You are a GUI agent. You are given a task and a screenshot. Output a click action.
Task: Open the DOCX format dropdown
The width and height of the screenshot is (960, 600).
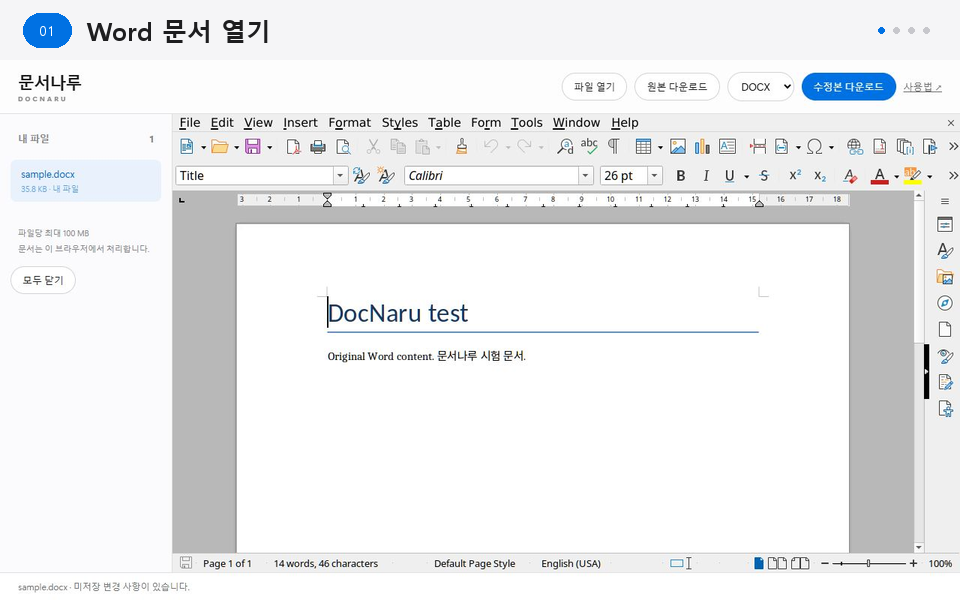click(x=760, y=87)
